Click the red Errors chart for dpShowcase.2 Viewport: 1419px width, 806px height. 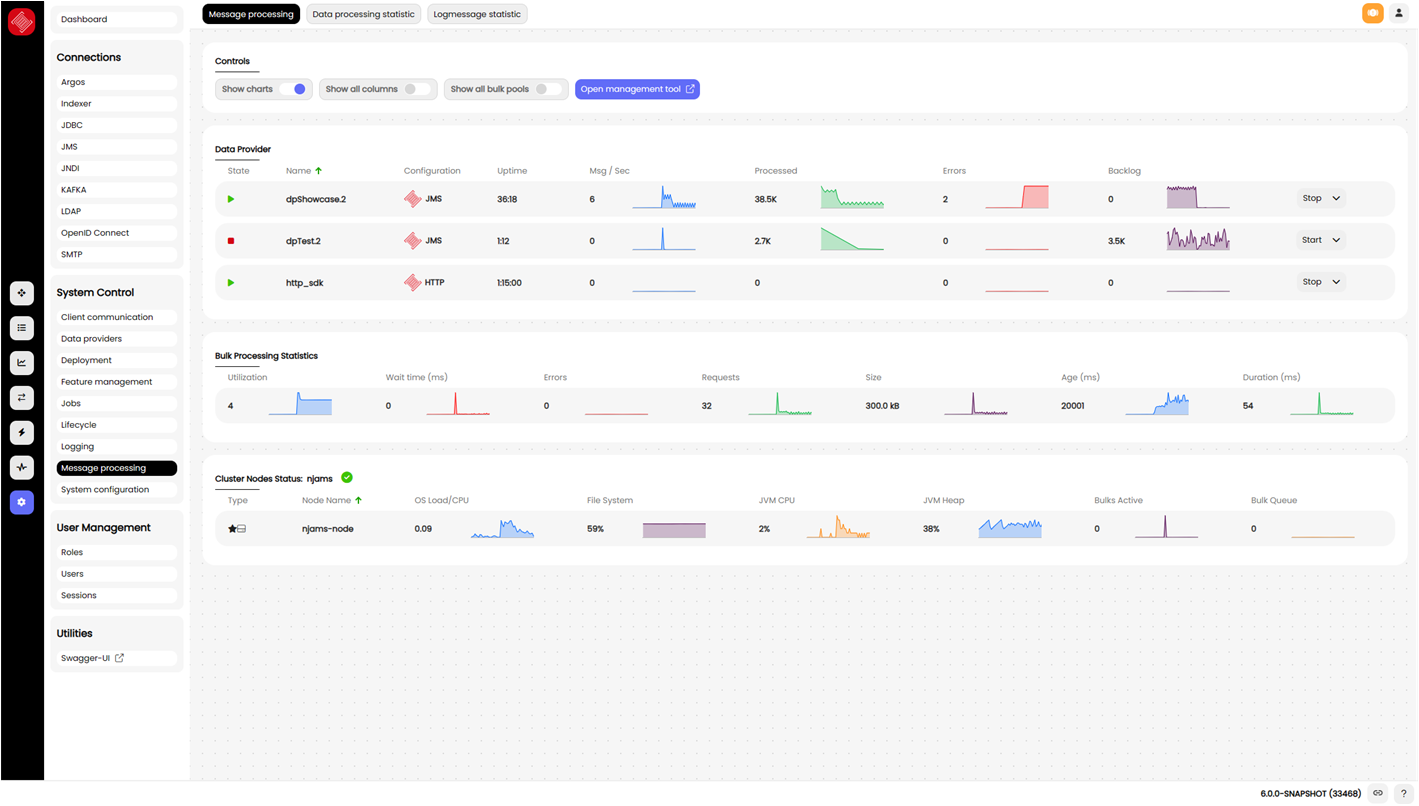1017,197
